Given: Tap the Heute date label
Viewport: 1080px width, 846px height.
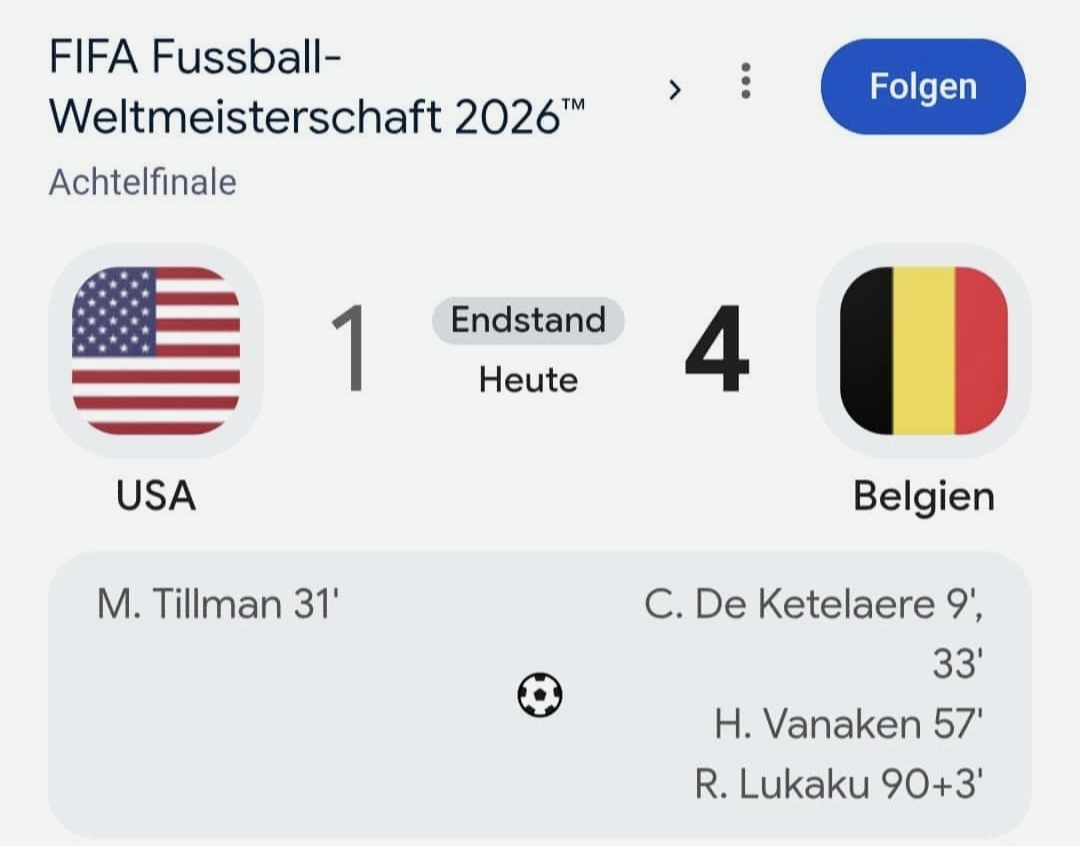Looking at the screenshot, I should pos(528,380).
